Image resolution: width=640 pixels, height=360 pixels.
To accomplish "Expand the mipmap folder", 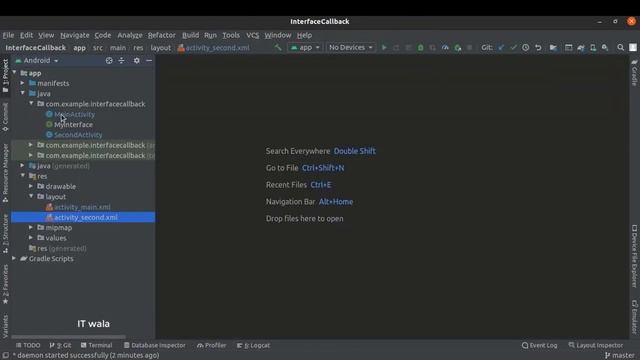I will [31, 227].
